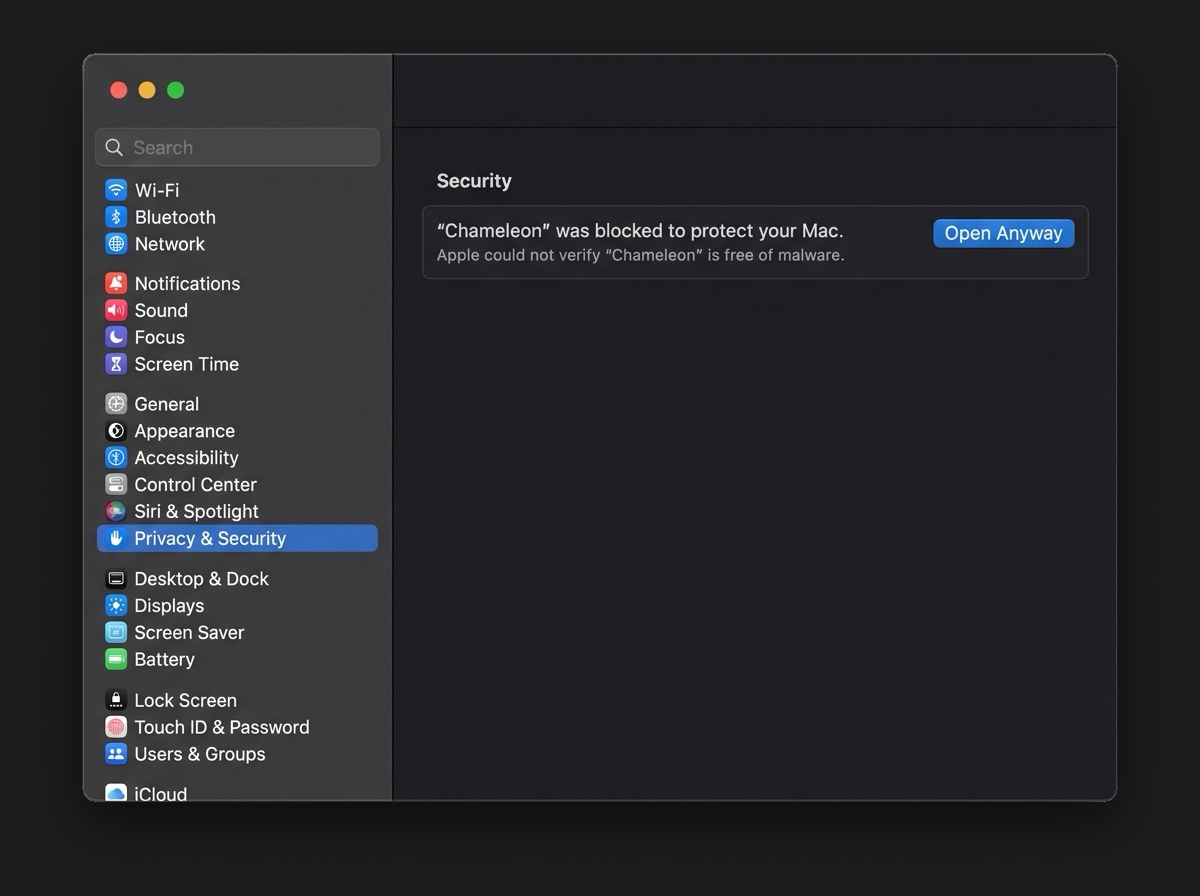The image size is (1200, 896).
Task: Open Accessibility settings
Action: pyautogui.click(x=186, y=458)
